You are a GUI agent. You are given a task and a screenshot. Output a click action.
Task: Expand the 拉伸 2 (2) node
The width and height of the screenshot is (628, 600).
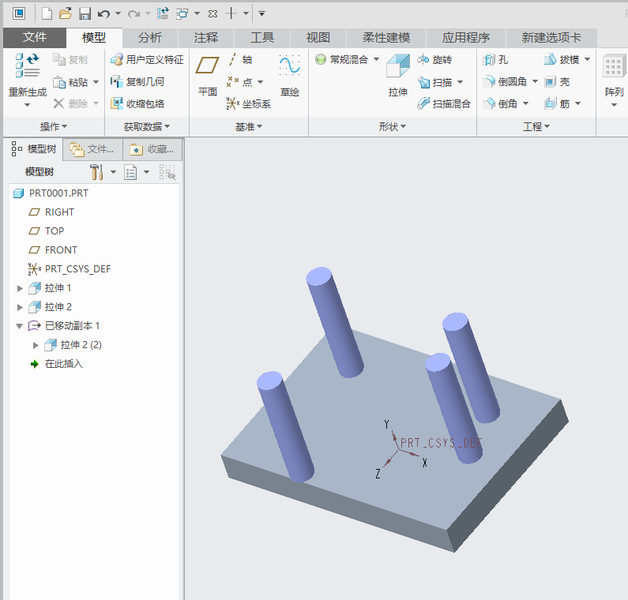(x=35, y=345)
